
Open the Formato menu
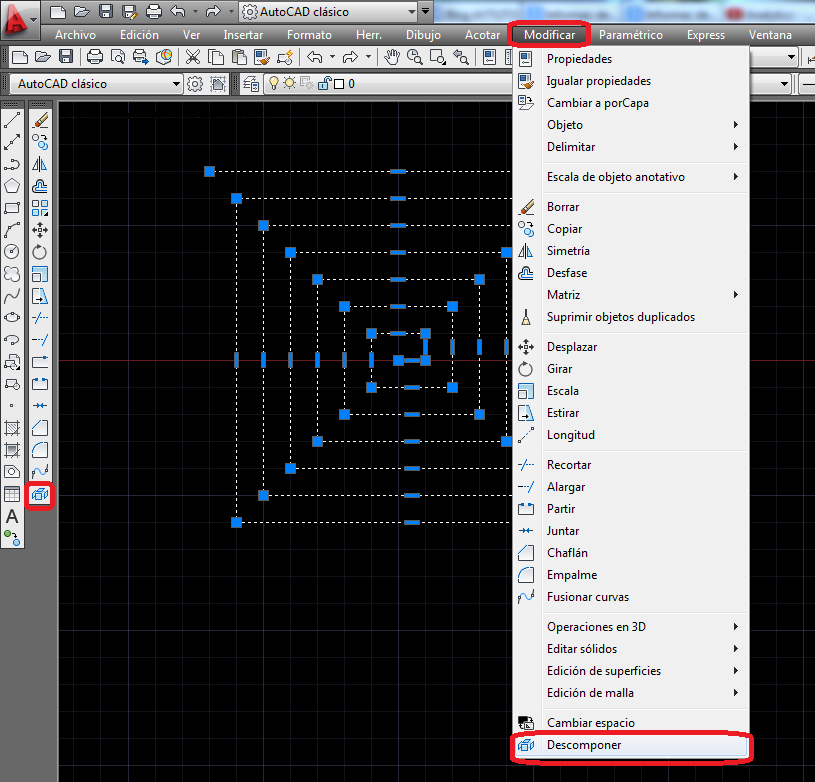pyautogui.click(x=309, y=34)
